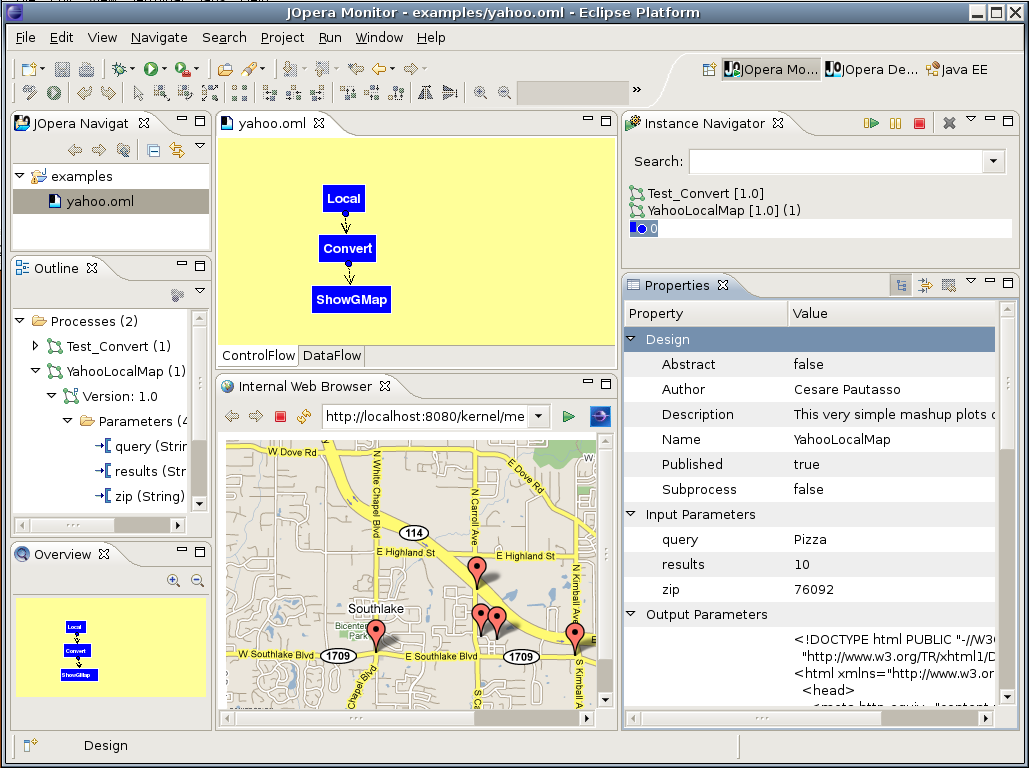The image size is (1029, 768).
Task: Toggle Show Advanced Properties icon
Action: pos(925,285)
